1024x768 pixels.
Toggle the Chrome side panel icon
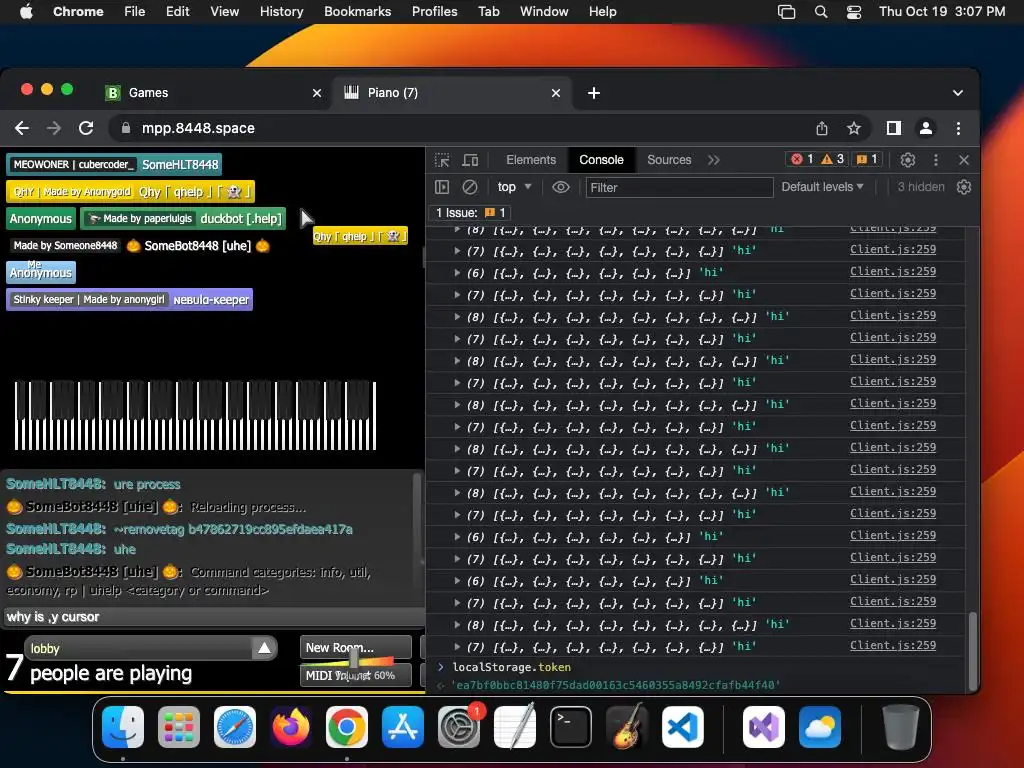(894, 129)
